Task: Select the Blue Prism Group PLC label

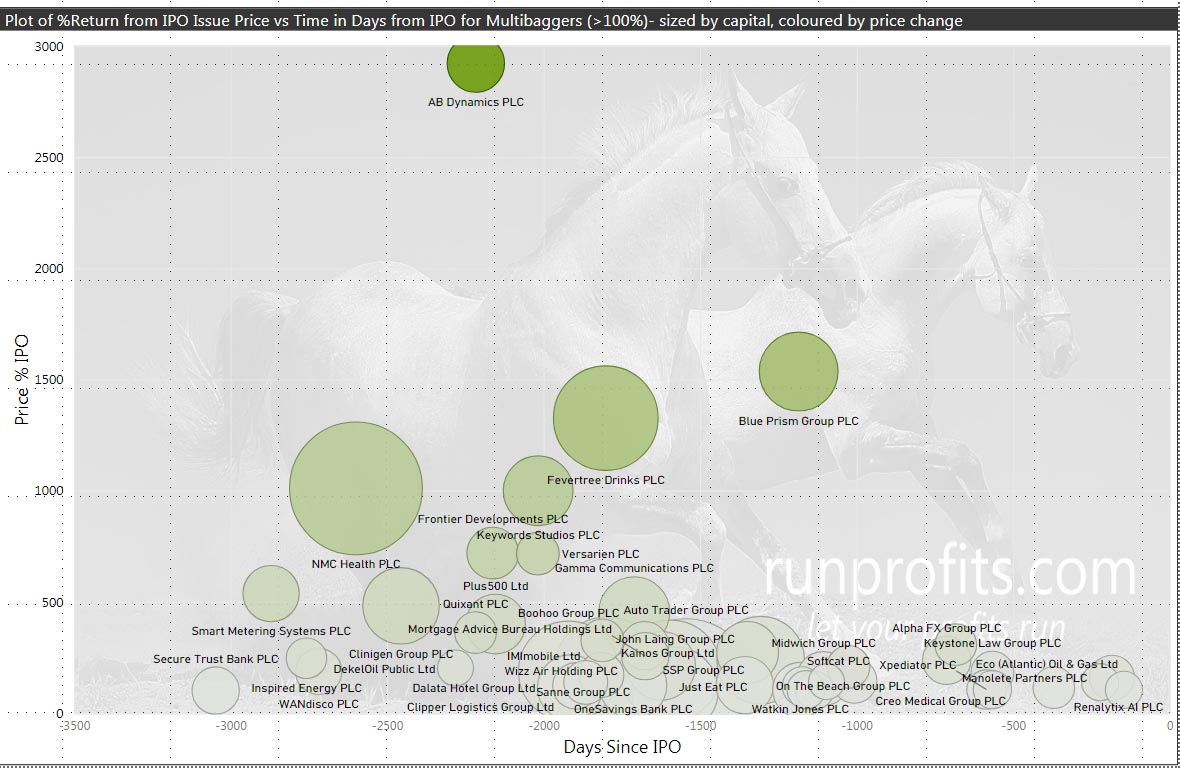Action: tap(798, 421)
